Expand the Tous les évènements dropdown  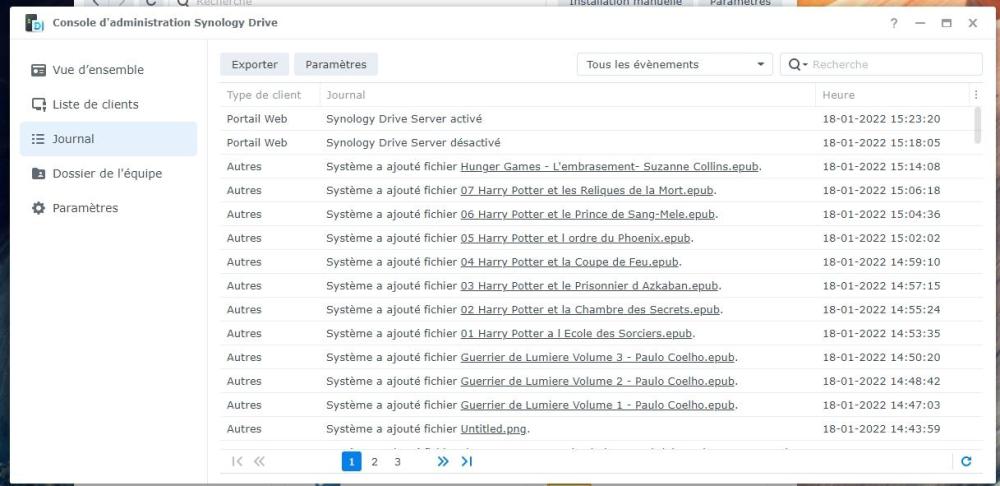tap(675, 64)
